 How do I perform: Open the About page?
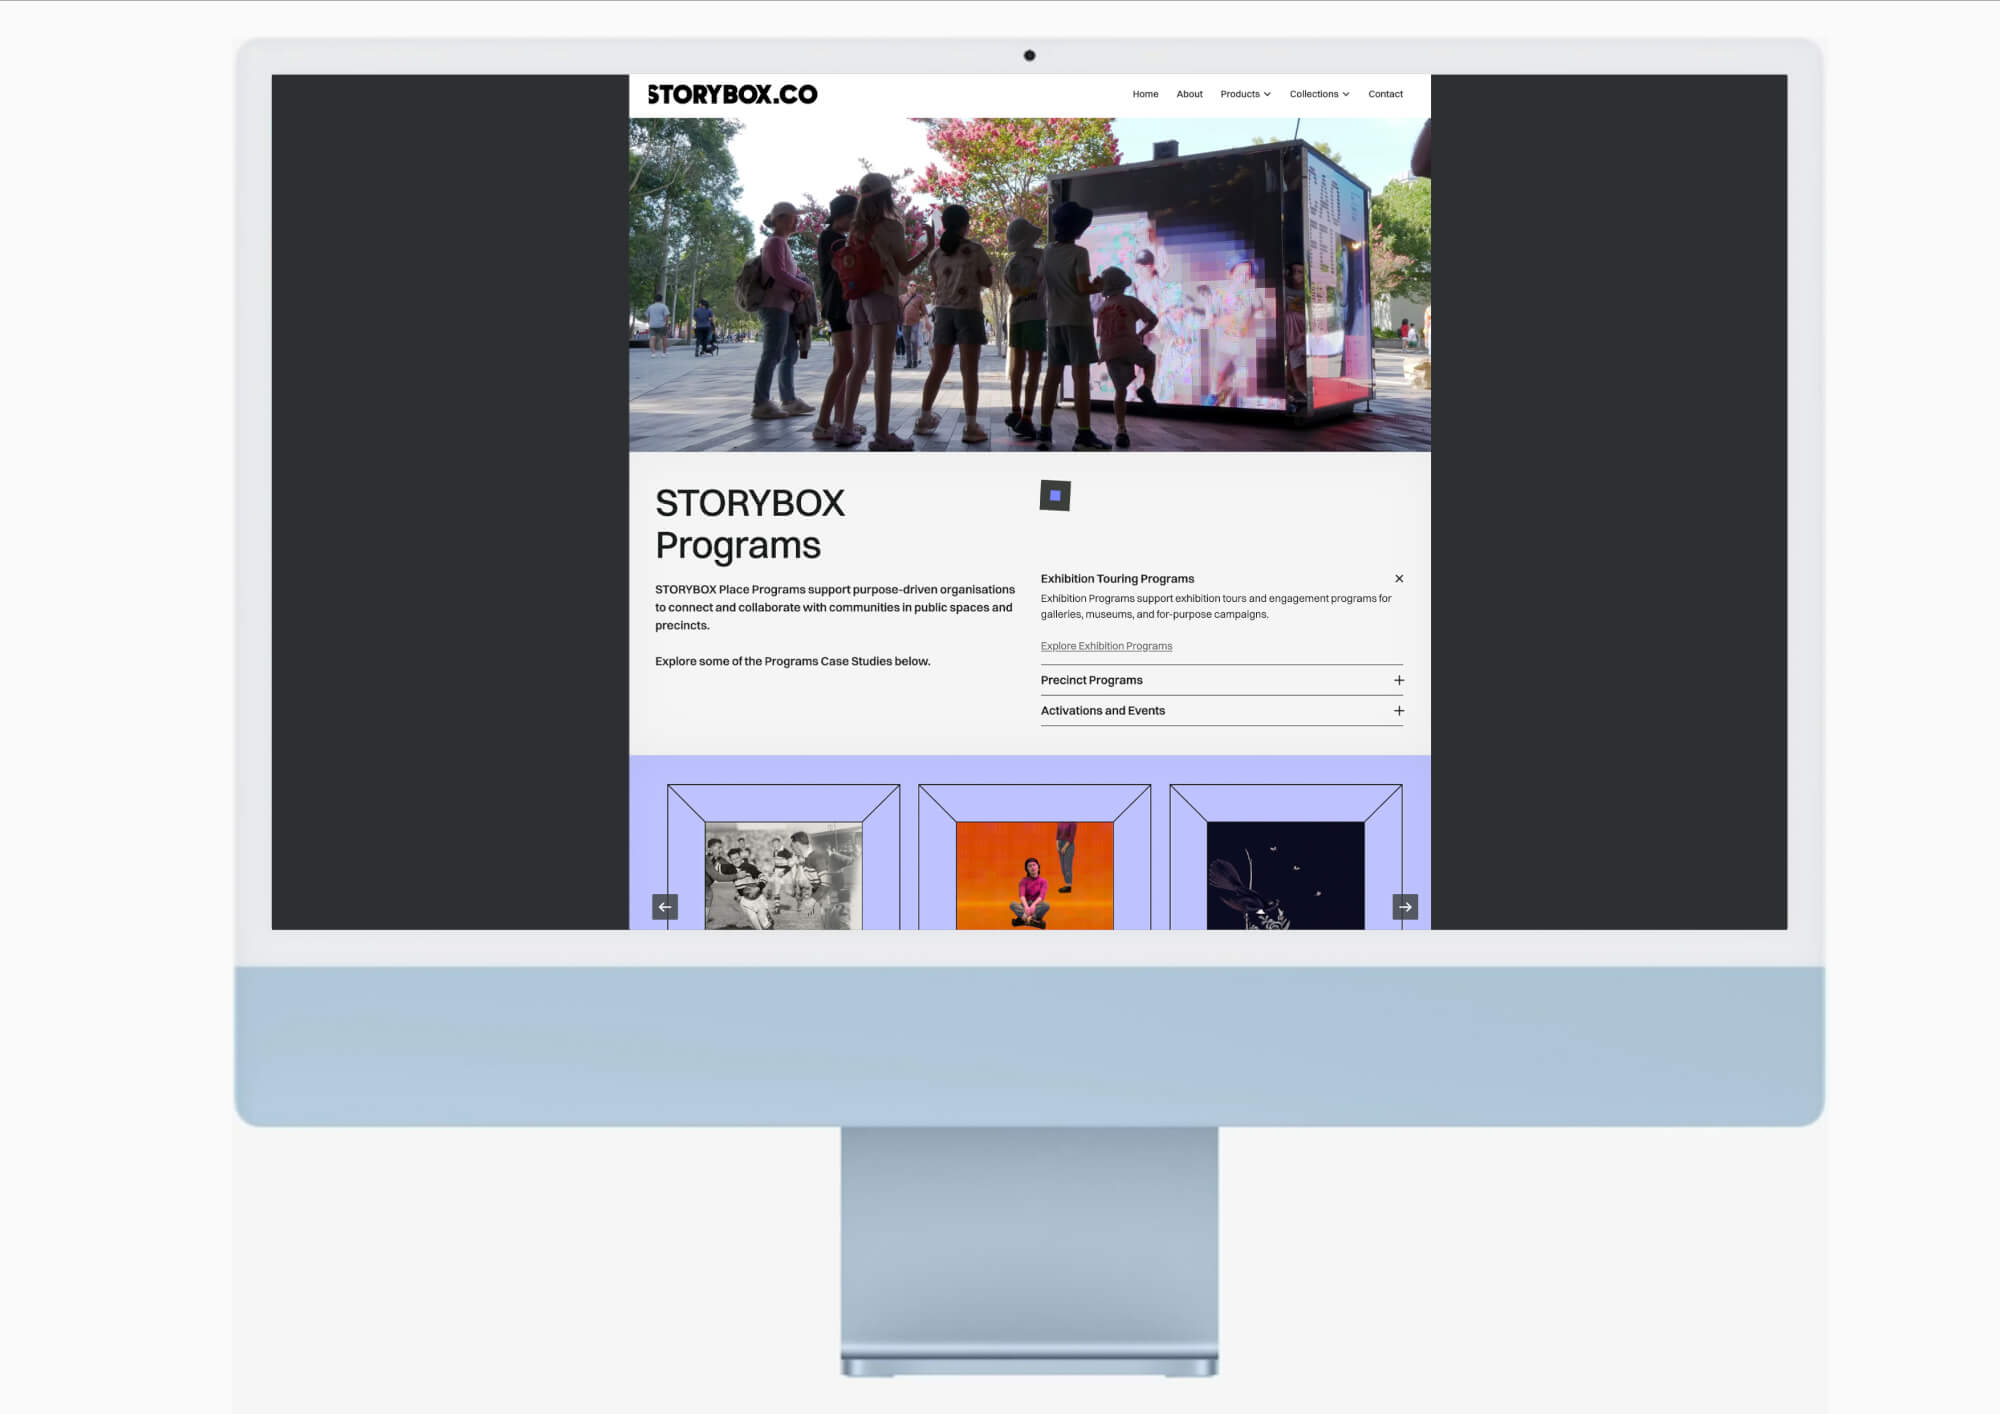point(1189,94)
